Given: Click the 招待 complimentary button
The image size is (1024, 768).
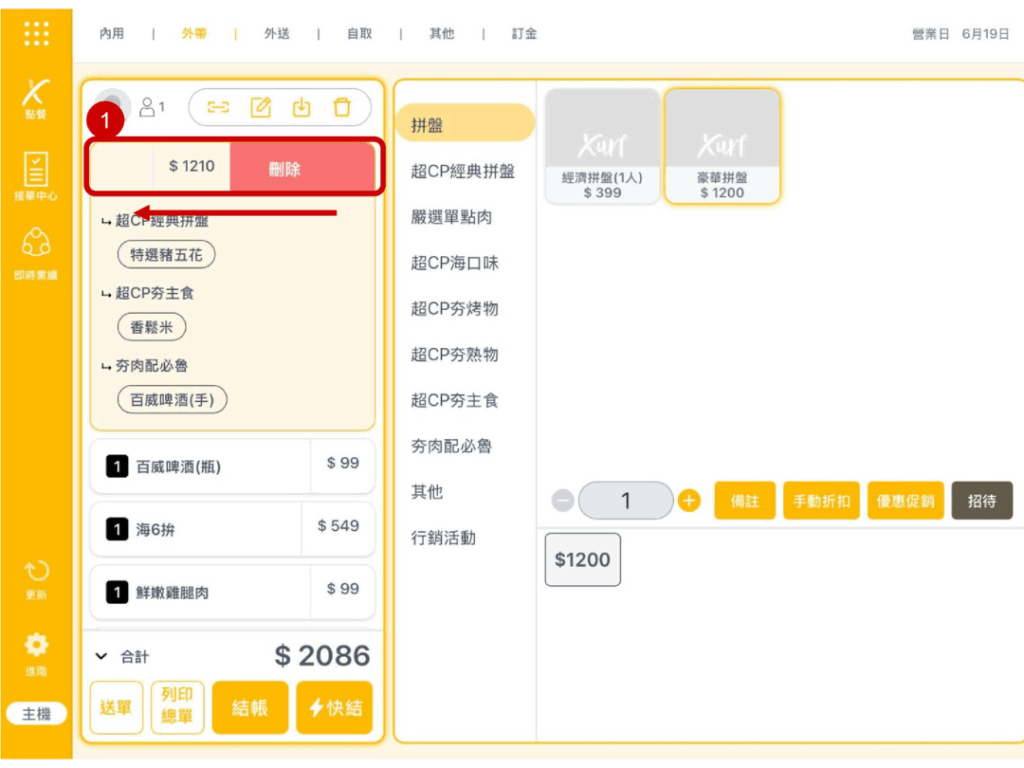Looking at the screenshot, I should pos(981,500).
